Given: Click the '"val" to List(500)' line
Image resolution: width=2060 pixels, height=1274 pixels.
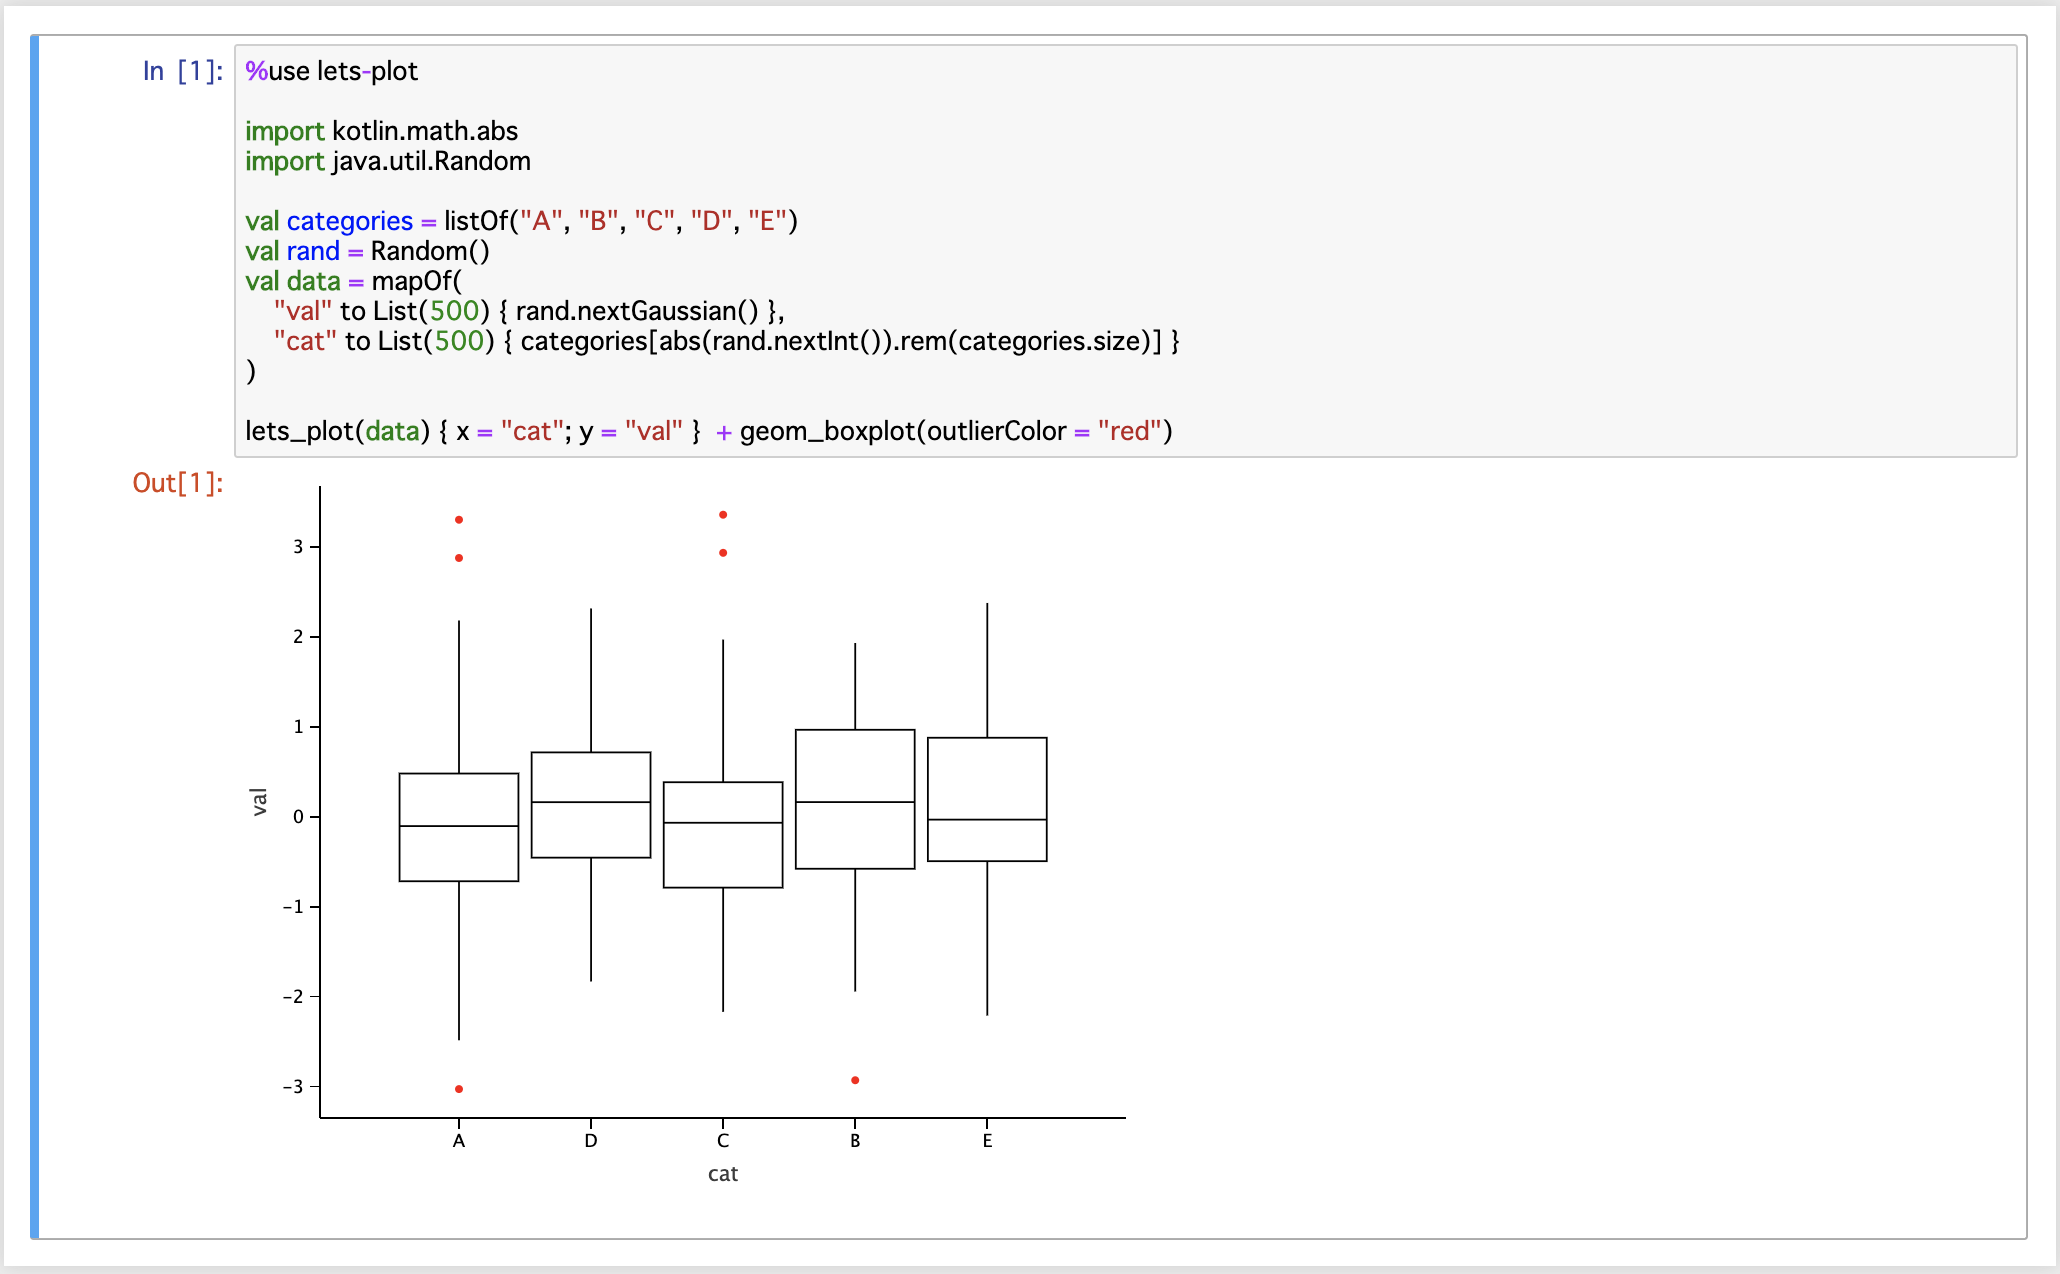Looking at the screenshot, I should coord(529,311).
